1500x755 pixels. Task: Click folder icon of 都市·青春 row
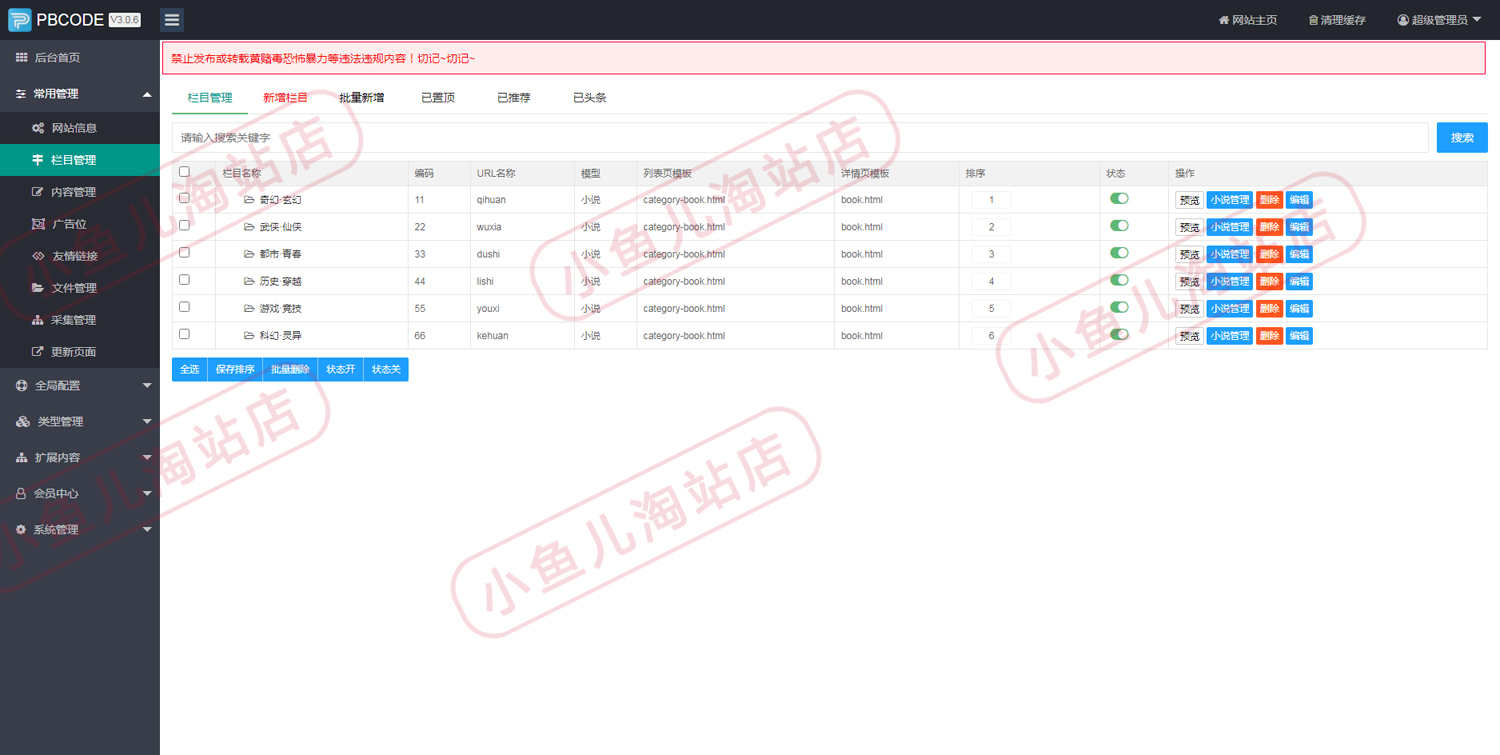click(x=249, y=254)
